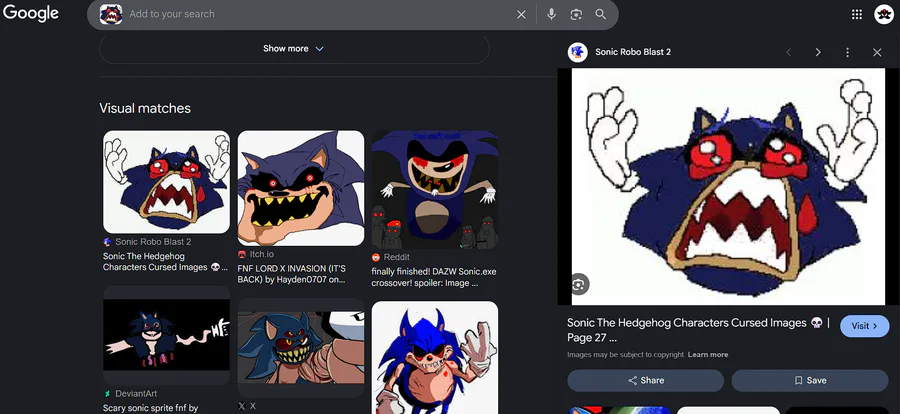This screenshot has width=900, height=414.
Task: Open 'Learn more' about image copyright
Action: (x=708, y=355)
